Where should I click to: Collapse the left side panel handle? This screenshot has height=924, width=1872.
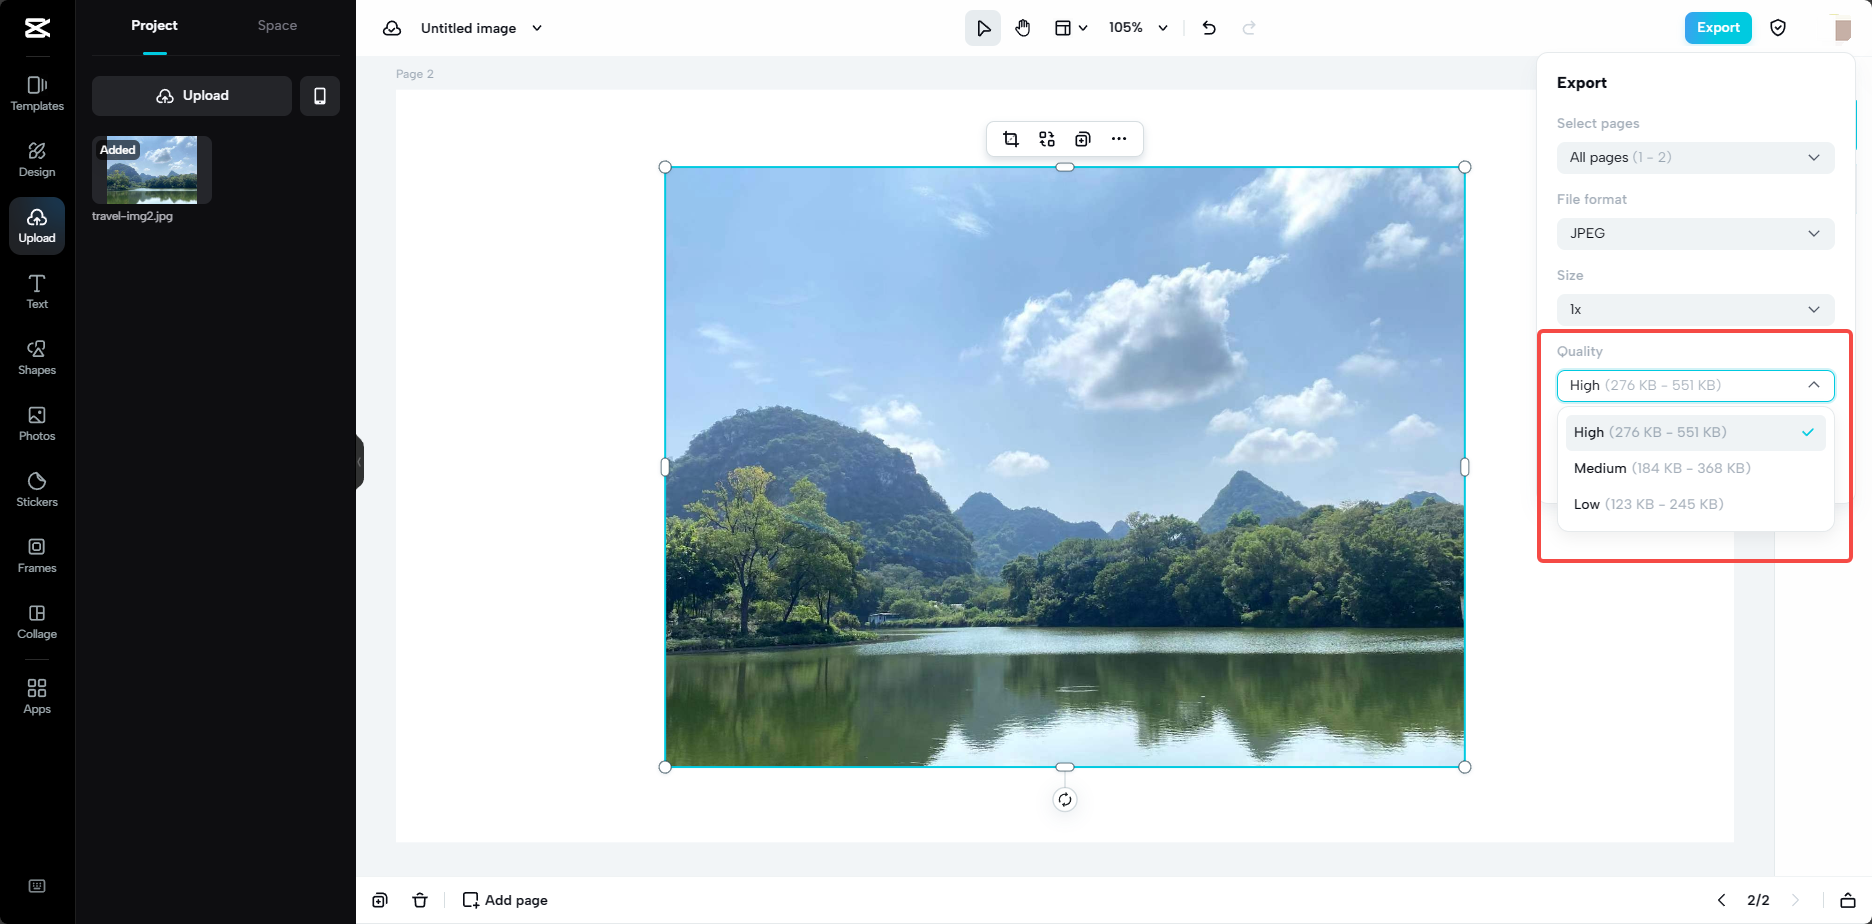point(360,462)
